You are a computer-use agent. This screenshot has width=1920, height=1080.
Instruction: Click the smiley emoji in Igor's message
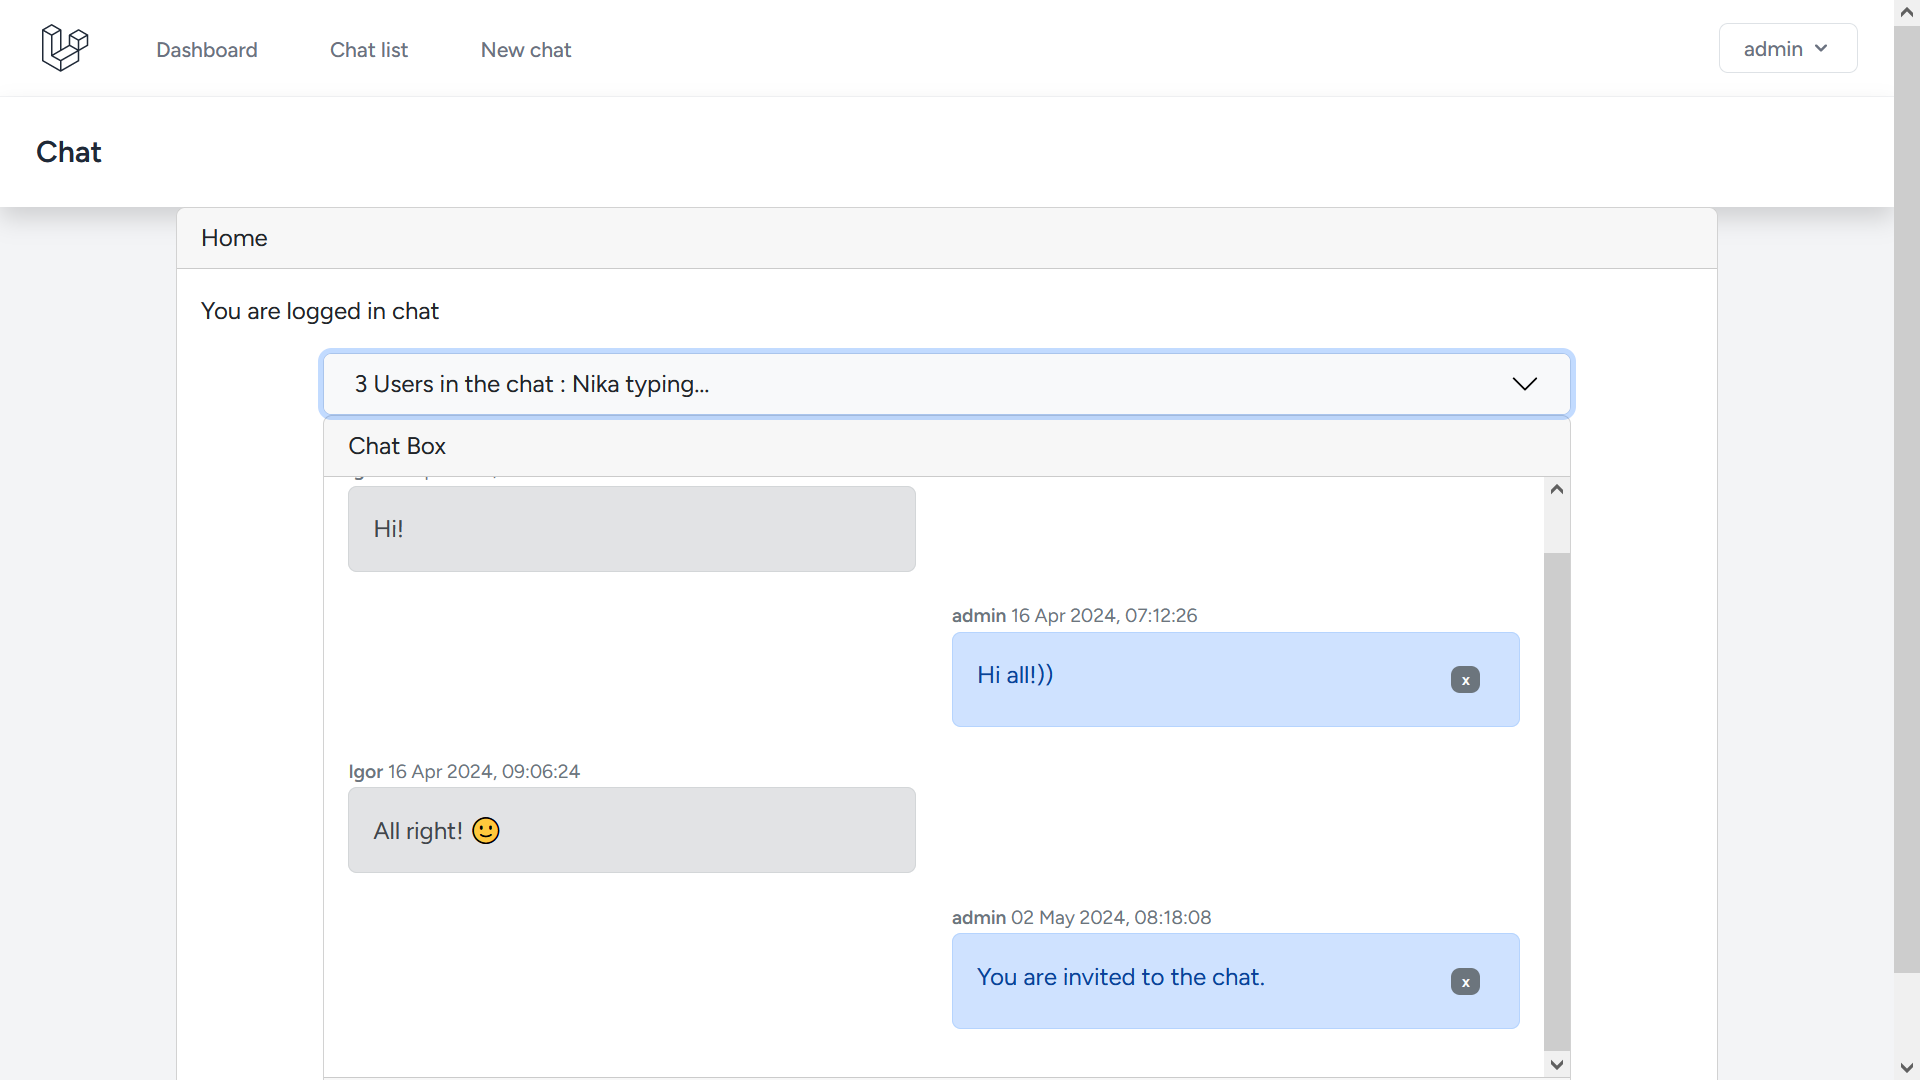pyautogui.click(x=486, y=831)
